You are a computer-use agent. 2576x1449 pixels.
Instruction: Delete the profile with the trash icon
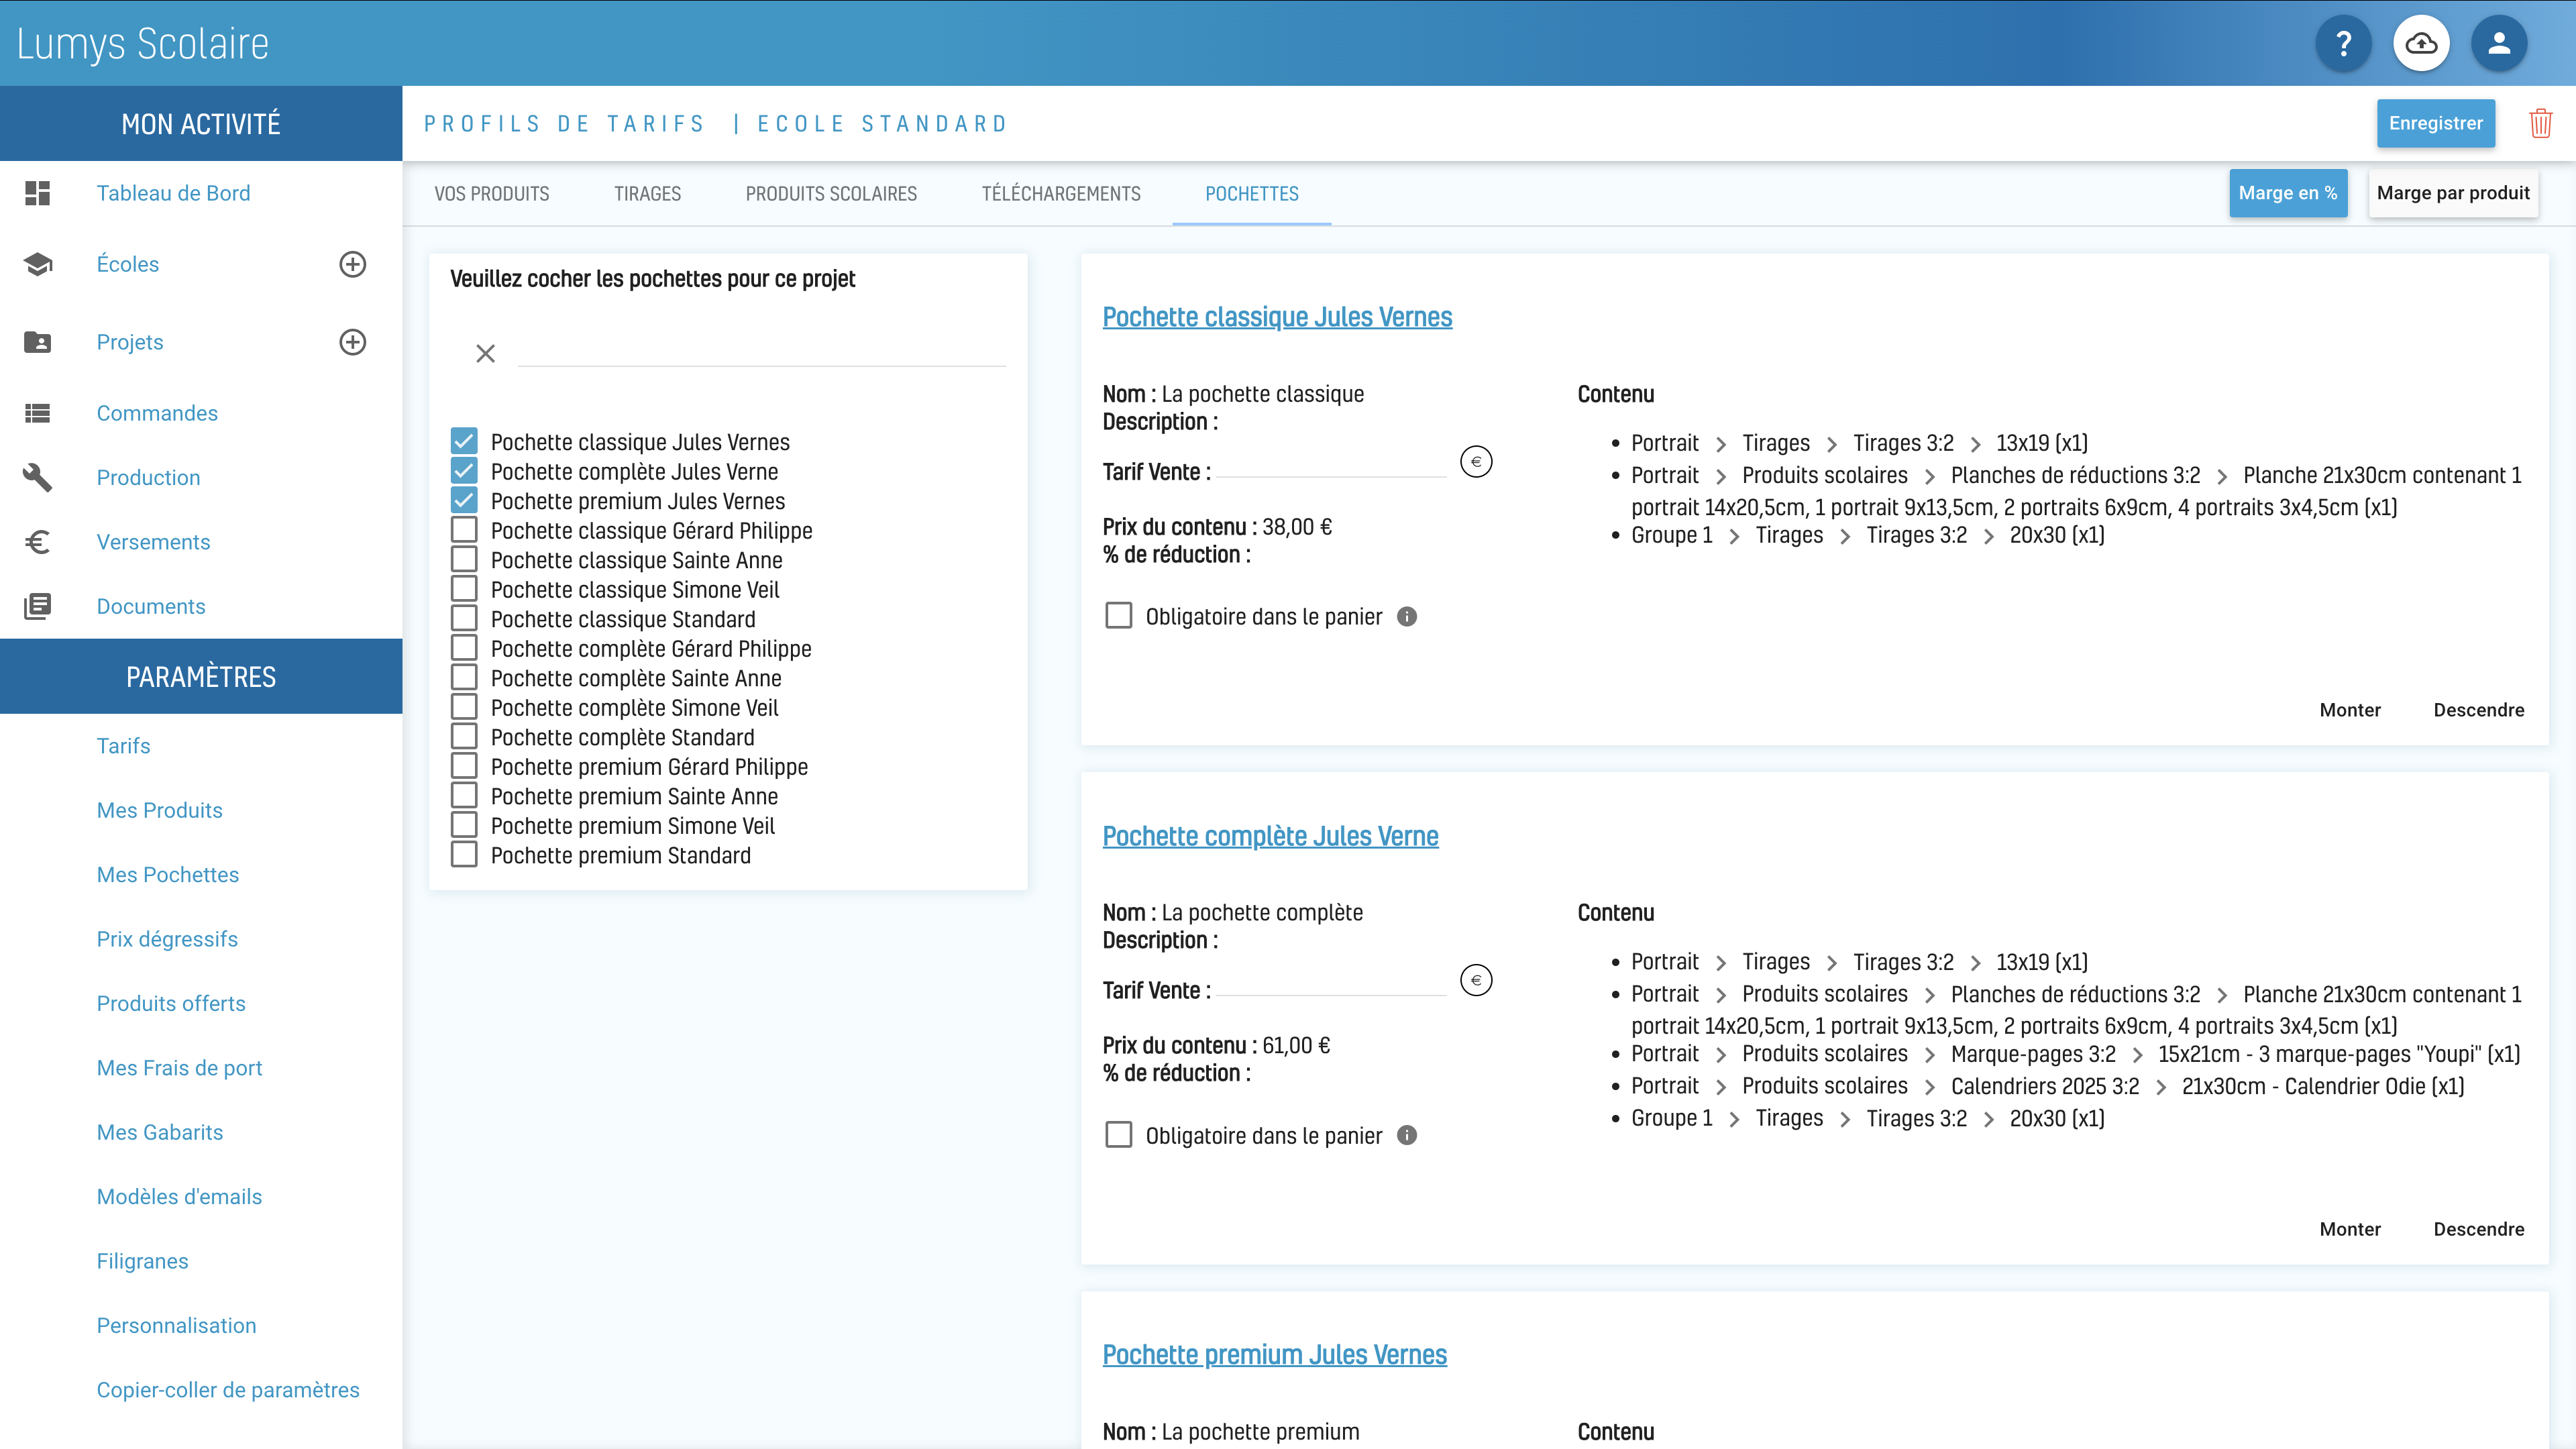coord(2541,123)
